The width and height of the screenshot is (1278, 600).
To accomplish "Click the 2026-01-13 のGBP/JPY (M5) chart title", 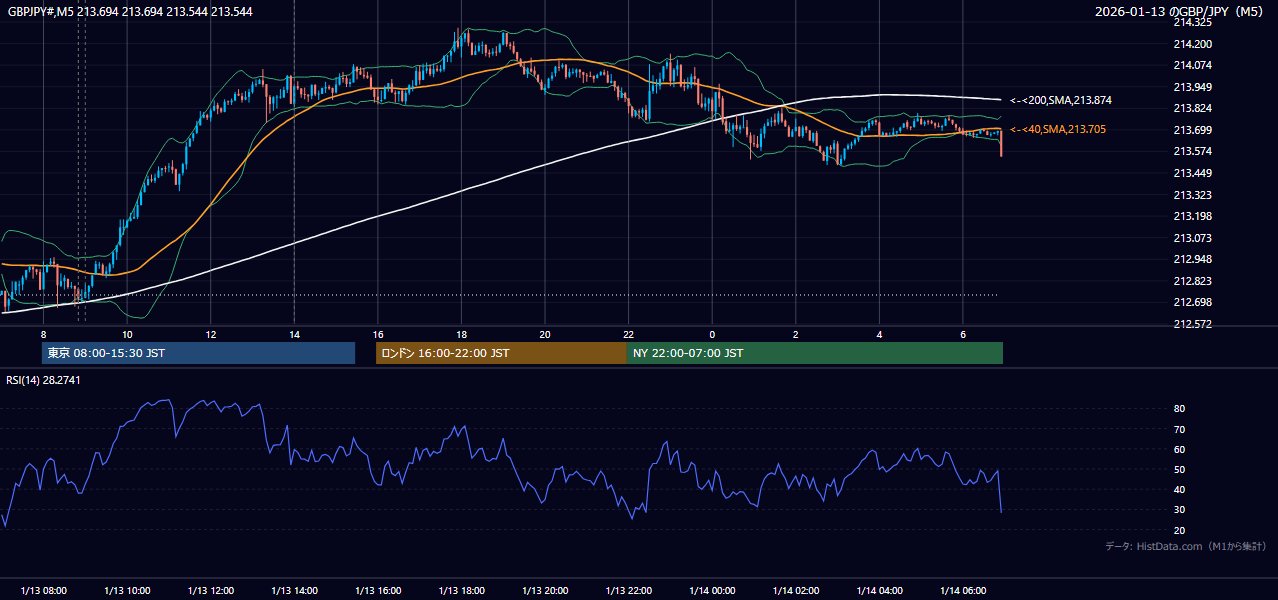I will coord(1181,12).
